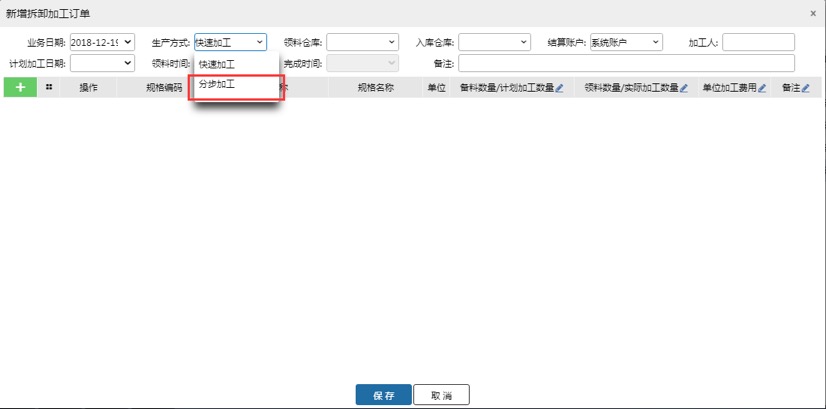This screenshot has width=826, height=409.
Task: Click the 规格名称 column header
Action: tap(376, 88)
